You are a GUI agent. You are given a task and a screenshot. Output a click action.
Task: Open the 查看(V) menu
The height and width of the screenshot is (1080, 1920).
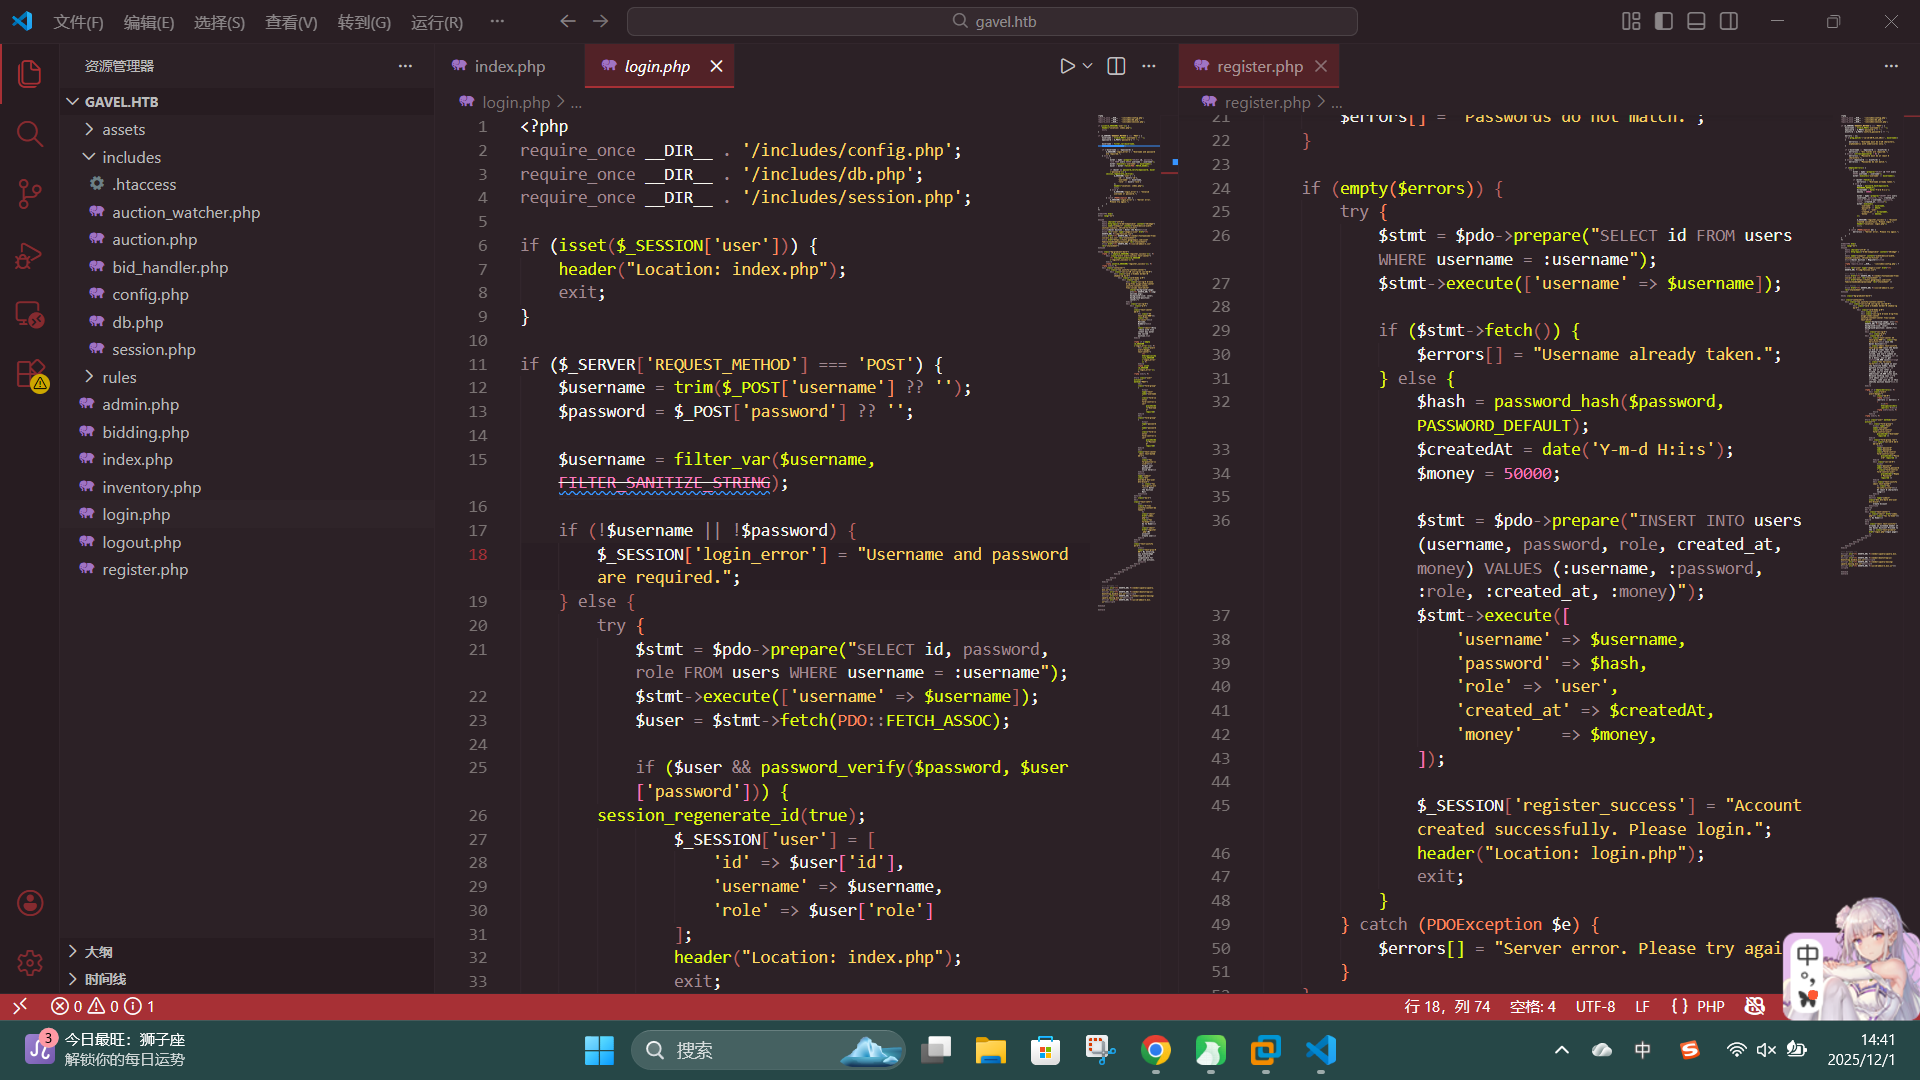(290, 22)
